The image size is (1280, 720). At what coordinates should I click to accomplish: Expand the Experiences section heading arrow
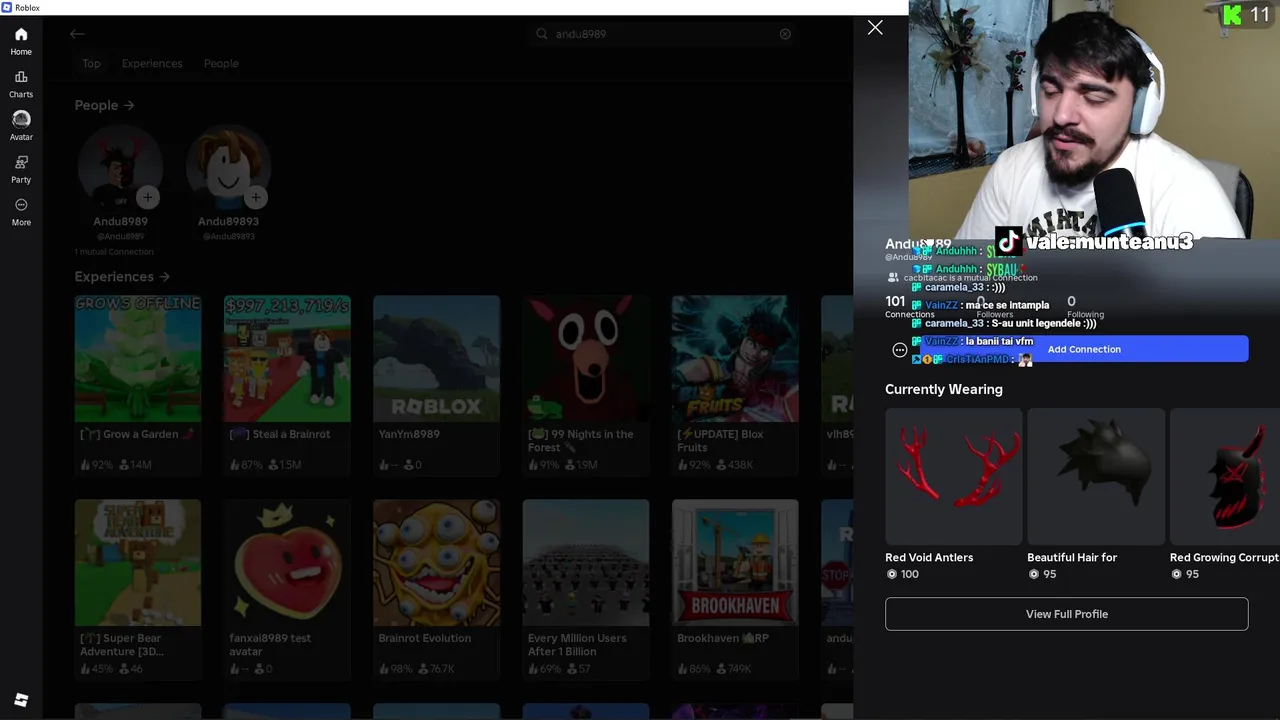pyautogui.click(x=164, y=276)
